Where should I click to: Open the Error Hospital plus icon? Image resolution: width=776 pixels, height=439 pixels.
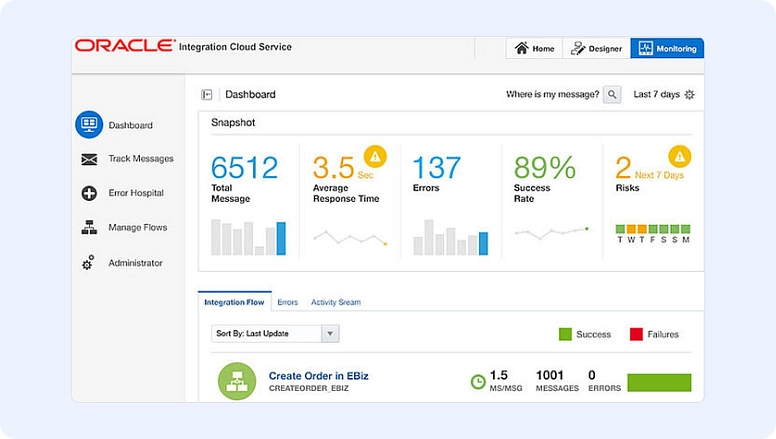[89, 193]
